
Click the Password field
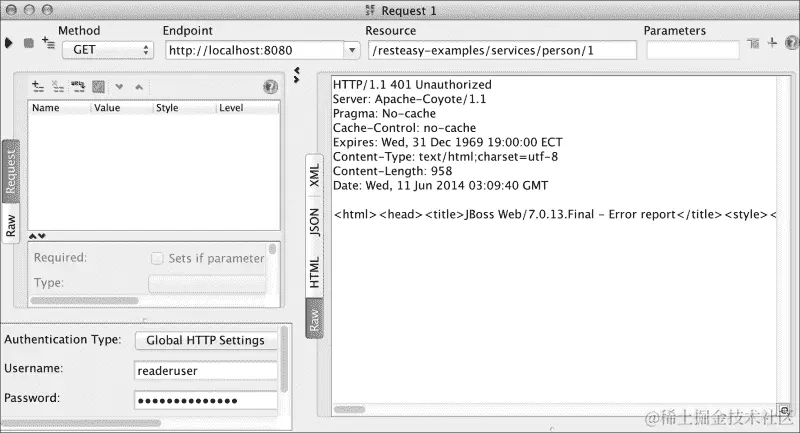click(206, 400)
